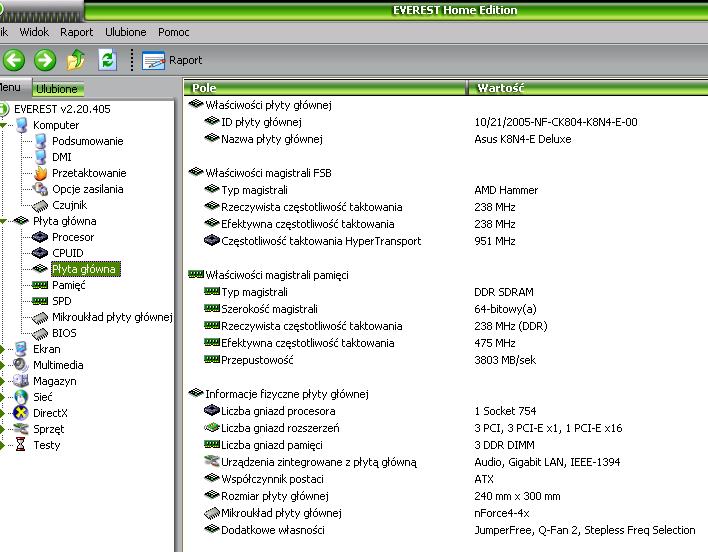This screenshot has width=708, height=552.
Task: Click the Ekran monitor icon
Action: click(x=21, y=349)
